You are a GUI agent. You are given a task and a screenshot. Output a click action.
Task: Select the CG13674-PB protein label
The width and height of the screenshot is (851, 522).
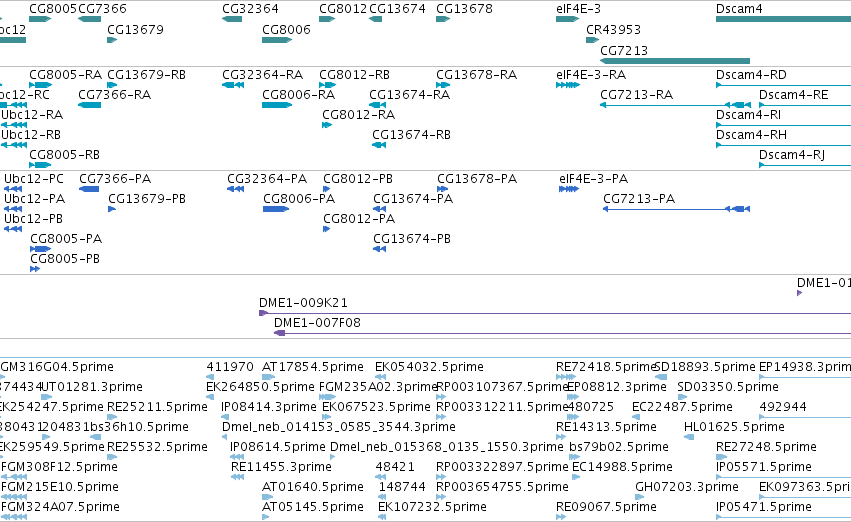[412, 239]
